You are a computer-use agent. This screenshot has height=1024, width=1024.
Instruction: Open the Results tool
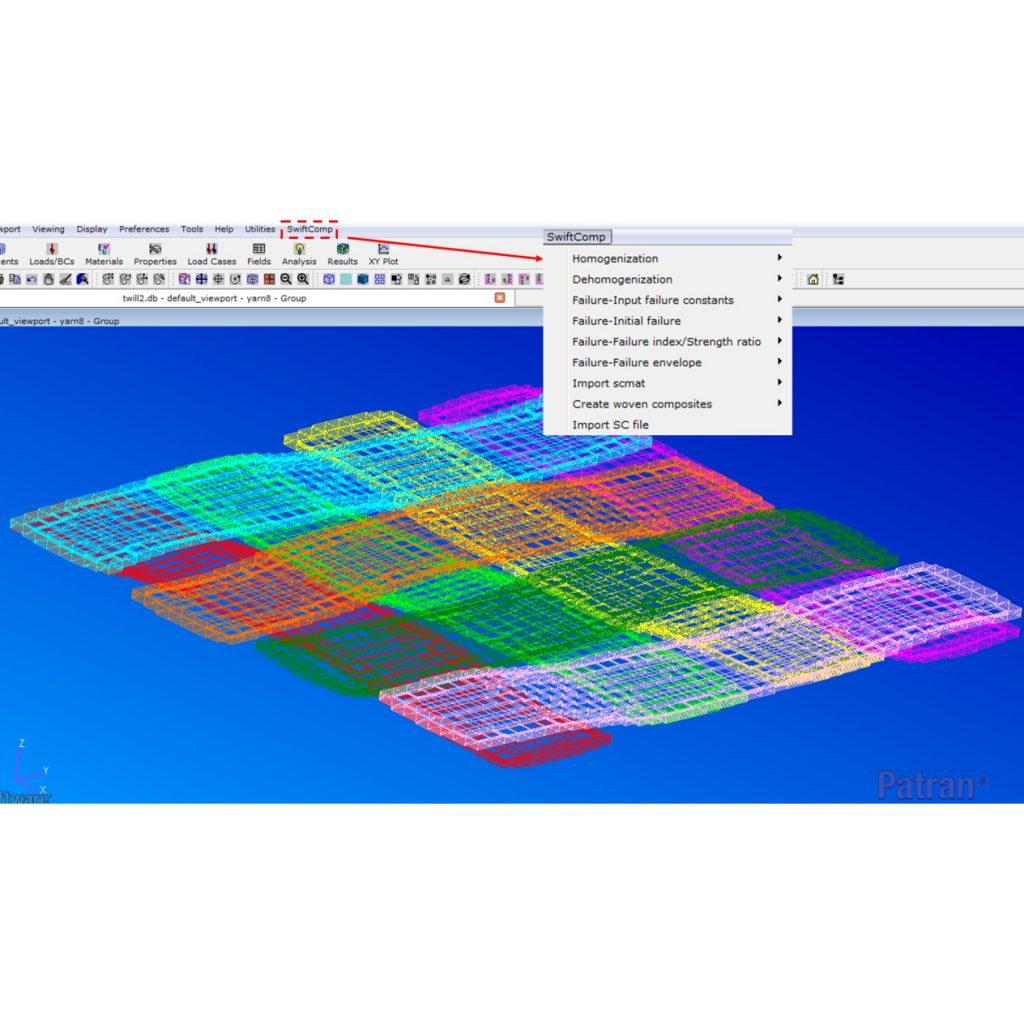(x=342, y=253)
